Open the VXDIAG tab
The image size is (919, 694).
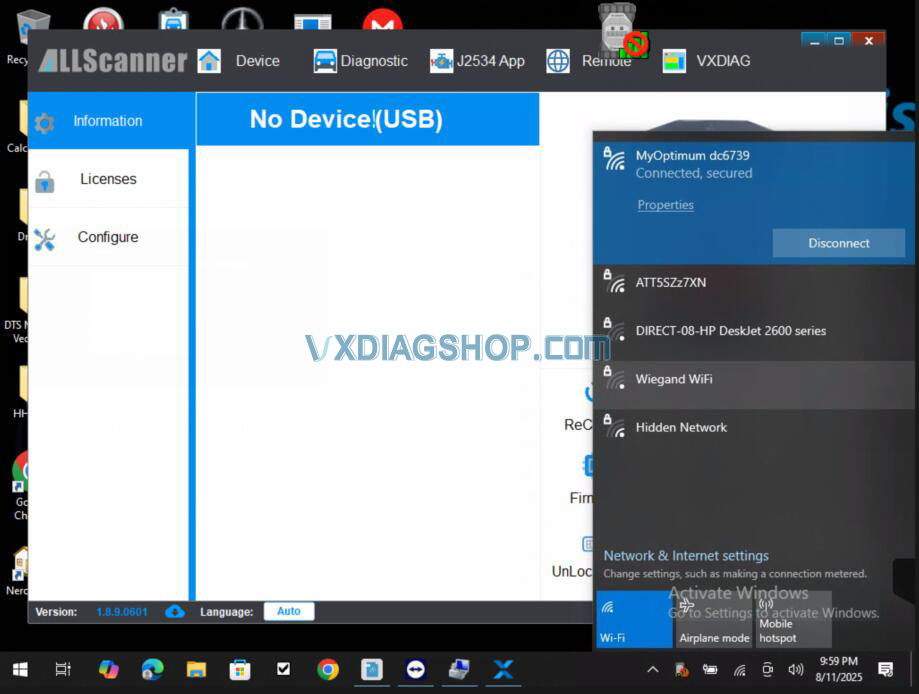(723, 61)
